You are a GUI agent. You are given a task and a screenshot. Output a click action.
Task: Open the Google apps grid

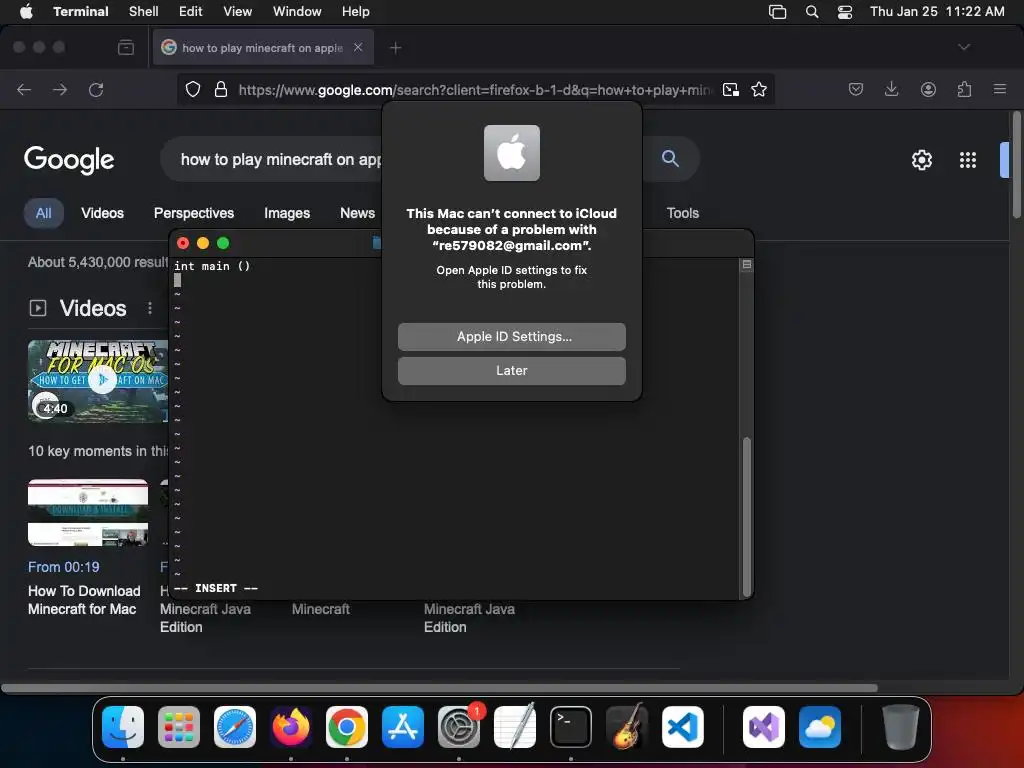[x=968, y=160]
